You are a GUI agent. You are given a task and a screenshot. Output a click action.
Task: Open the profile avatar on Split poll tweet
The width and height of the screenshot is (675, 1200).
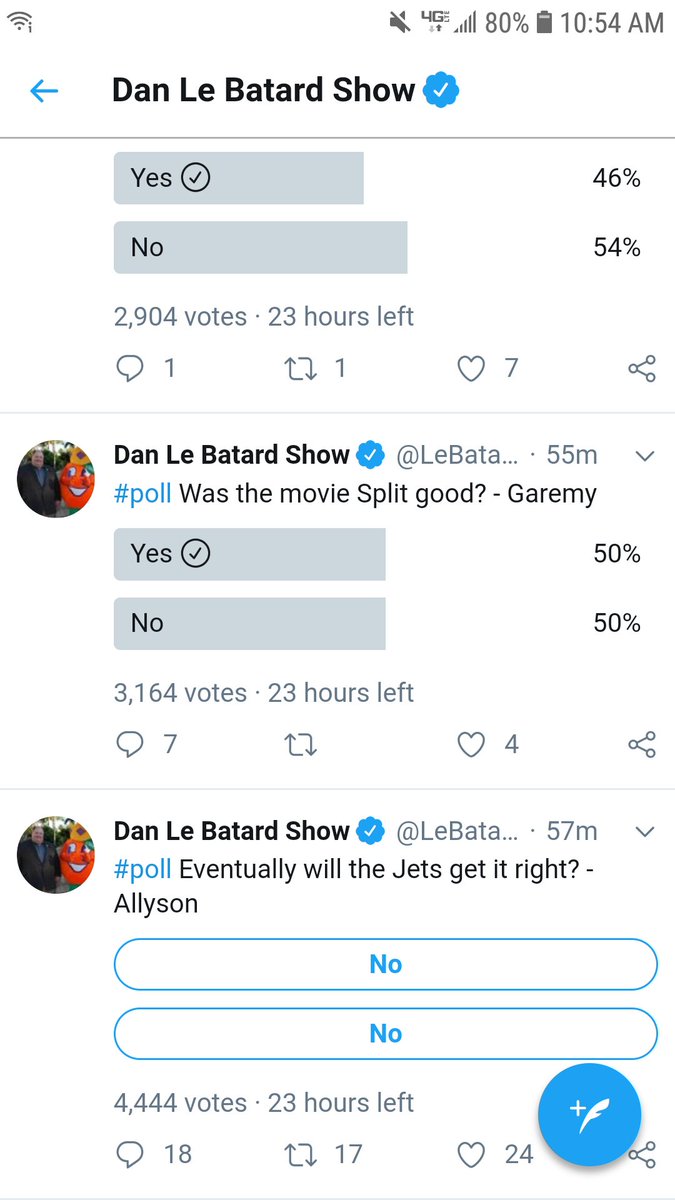point(56,479)
